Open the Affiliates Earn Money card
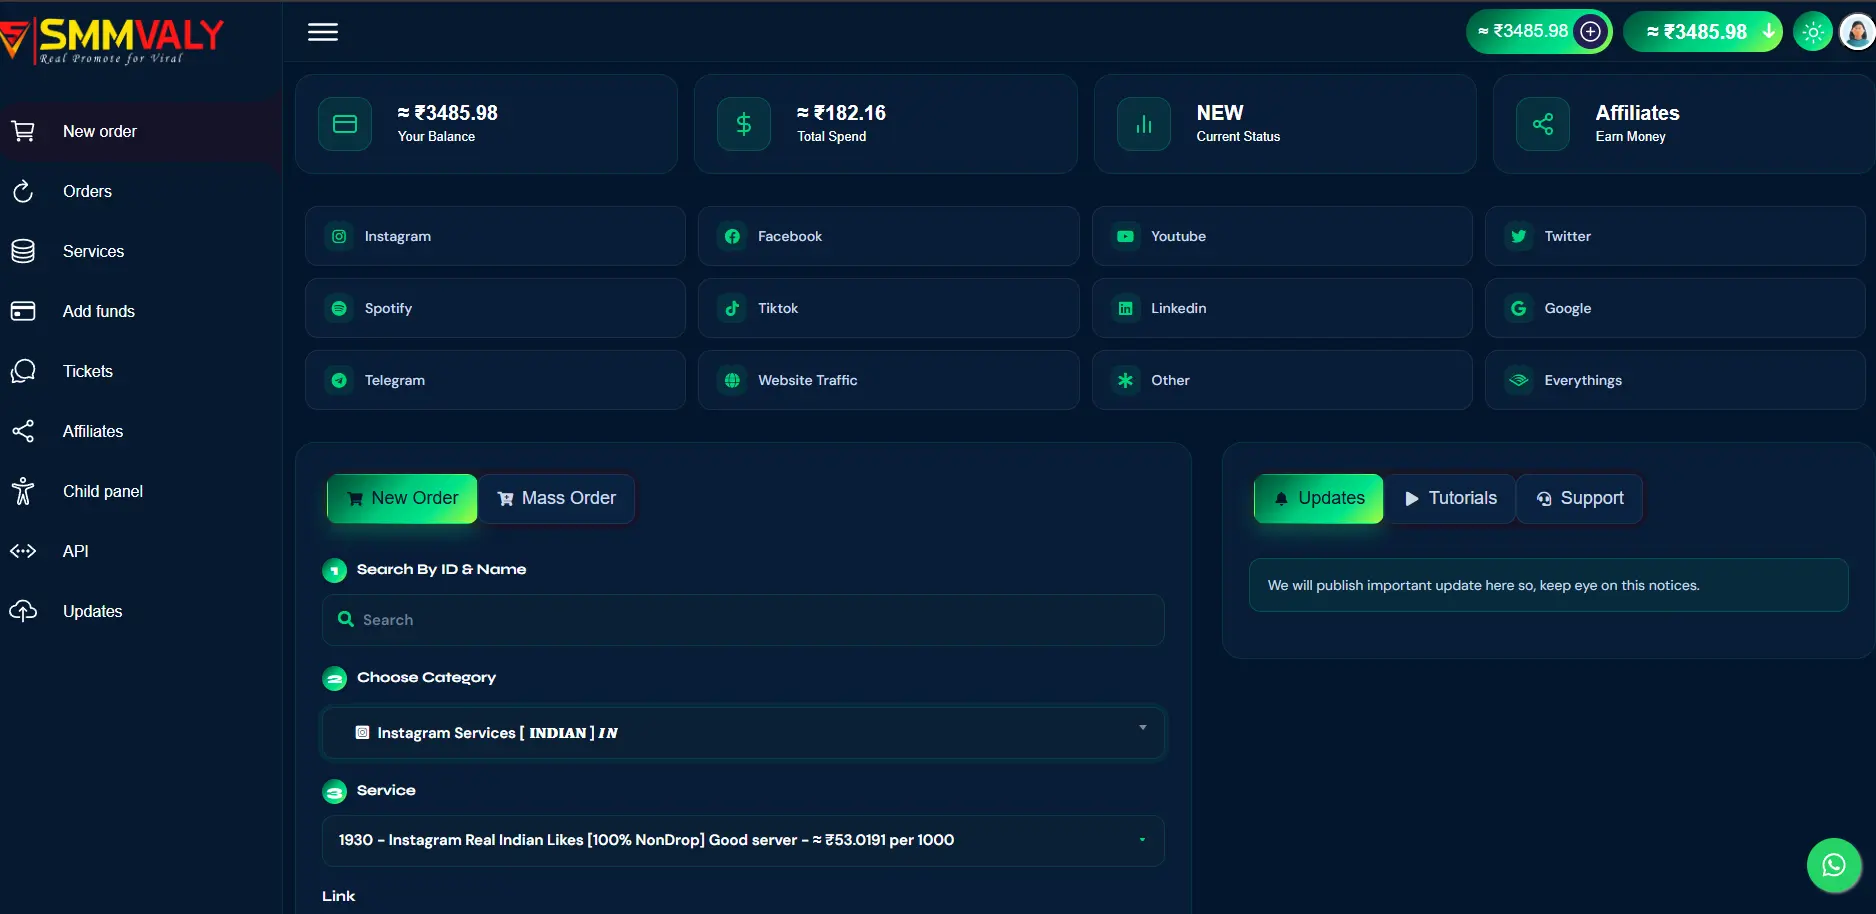 (x=1684, y=124)
